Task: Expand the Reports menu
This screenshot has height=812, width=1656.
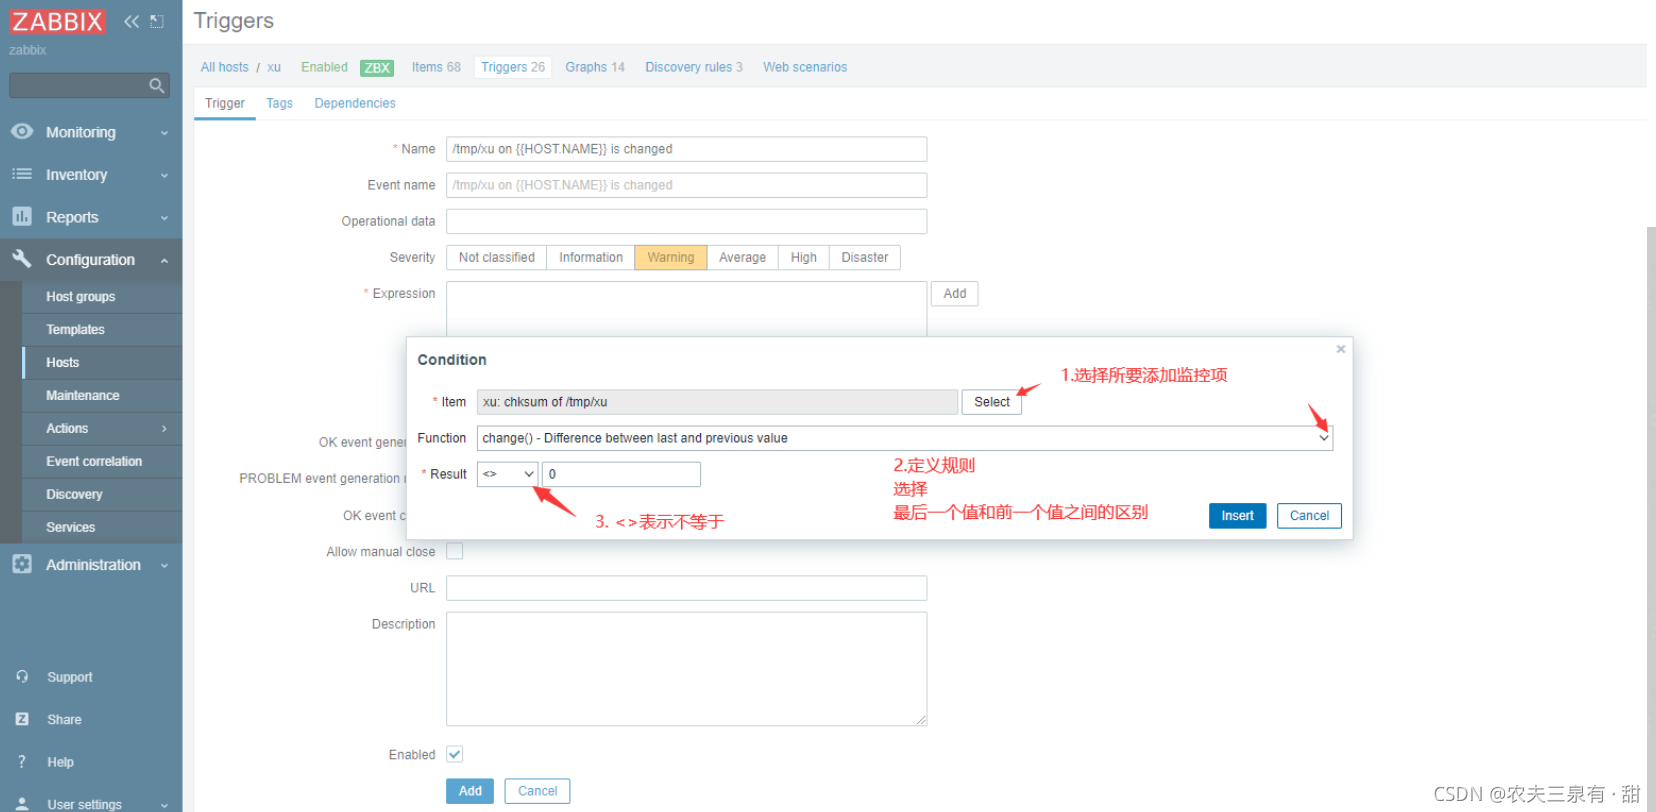Action: [164, 217]
